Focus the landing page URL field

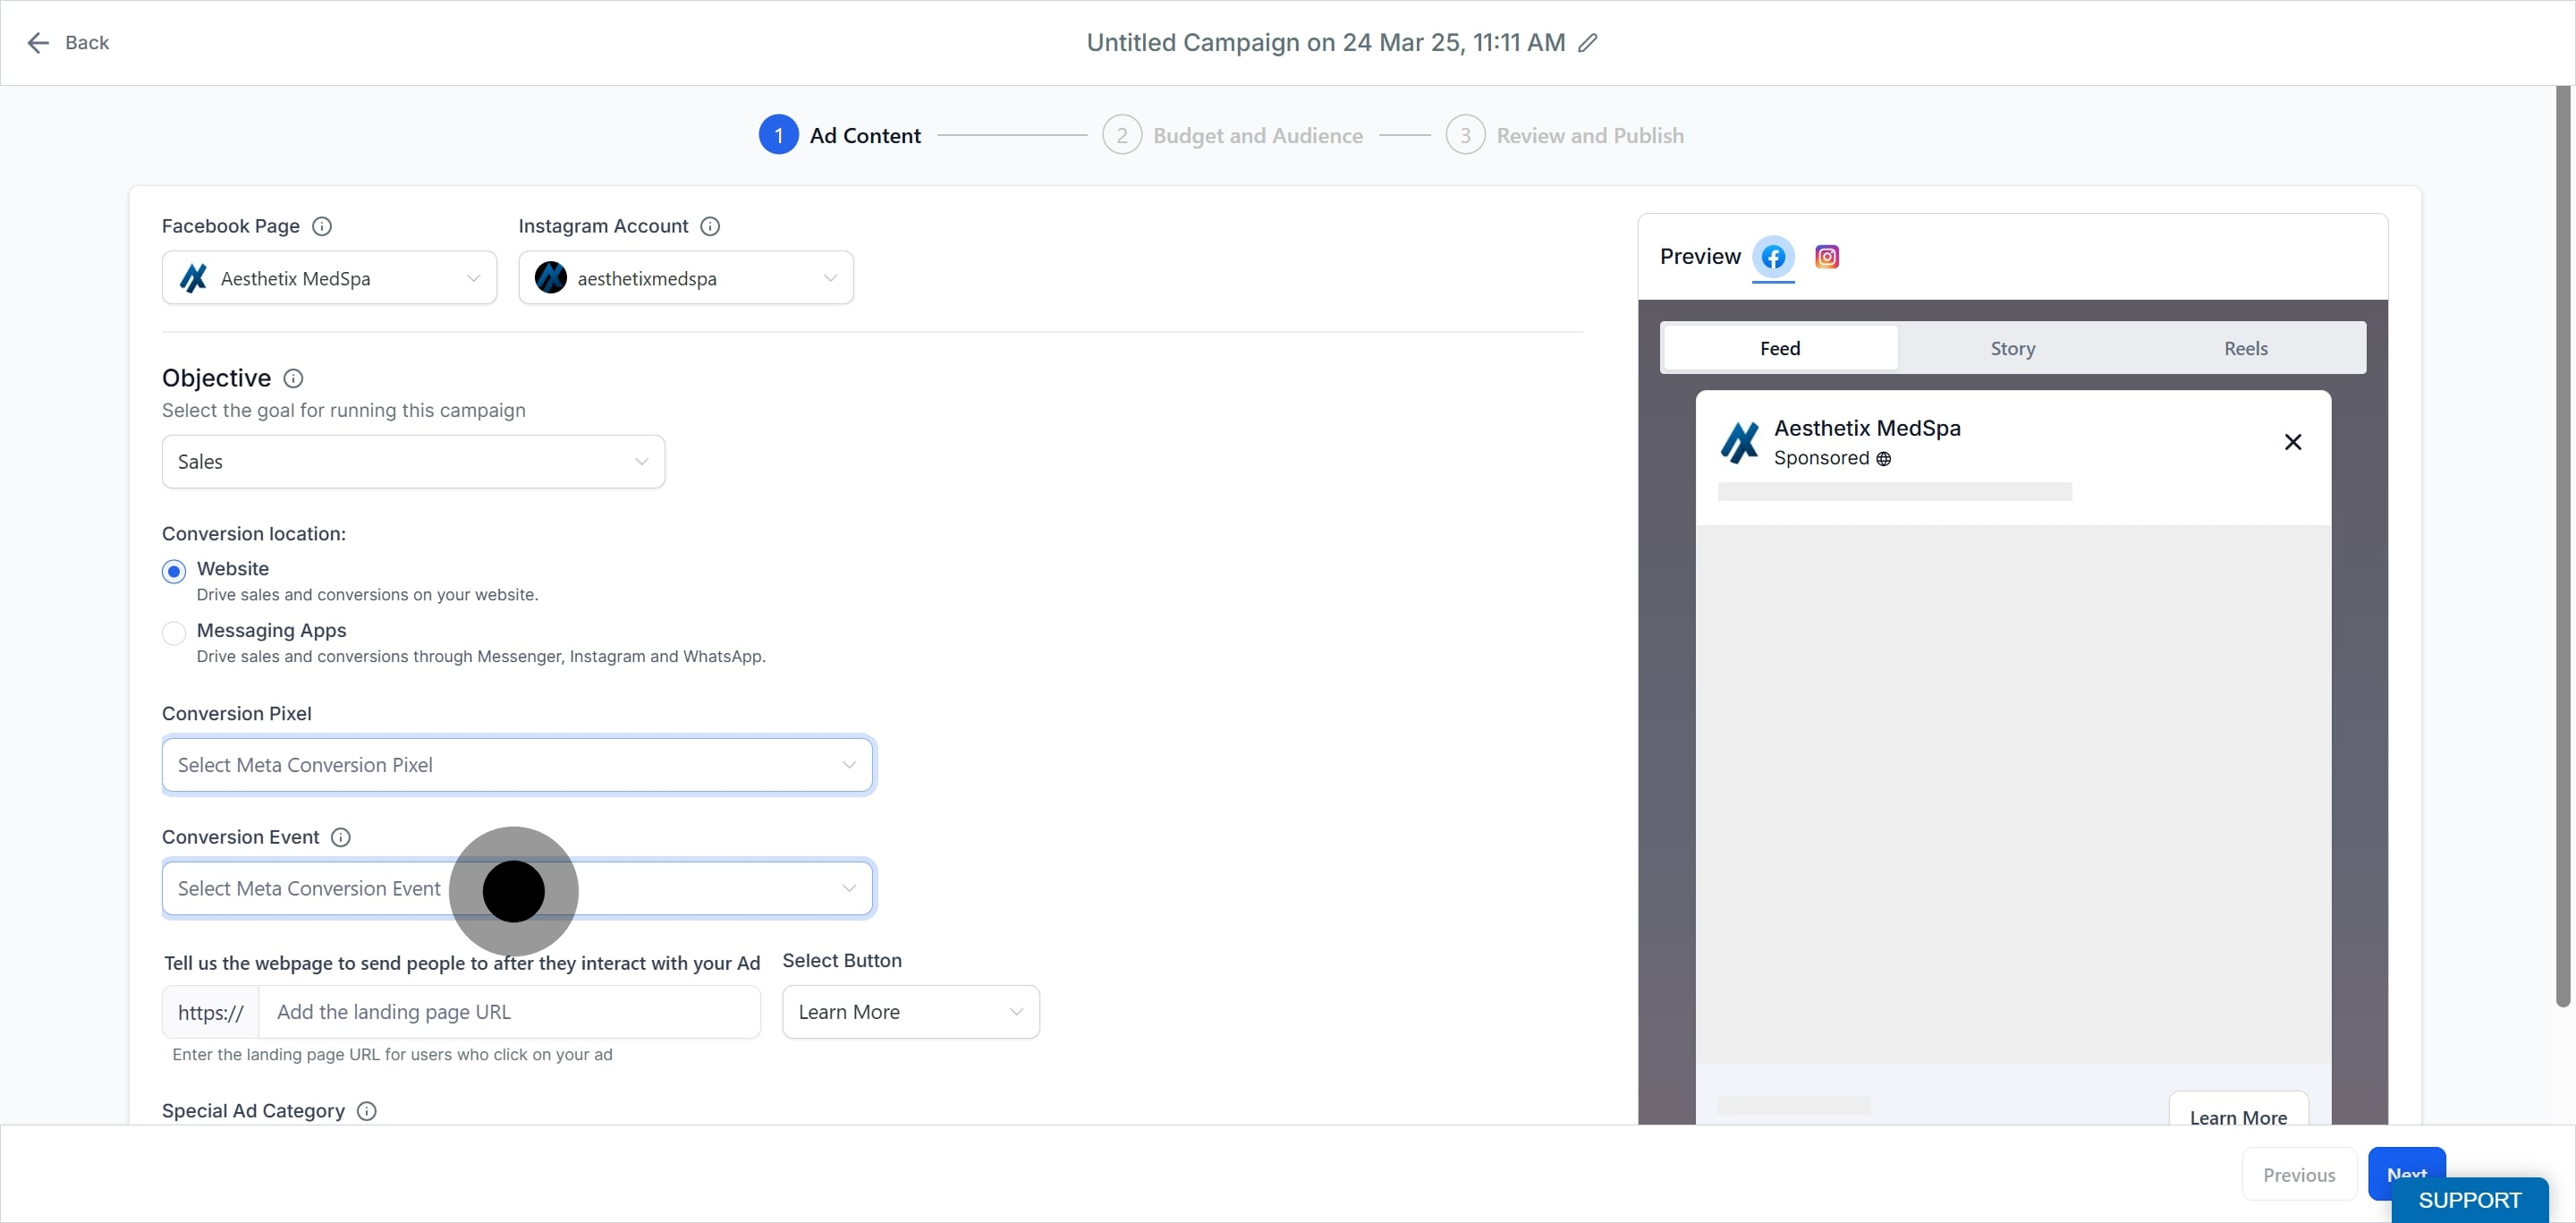pyautogui.click(x=509, y=1012)
